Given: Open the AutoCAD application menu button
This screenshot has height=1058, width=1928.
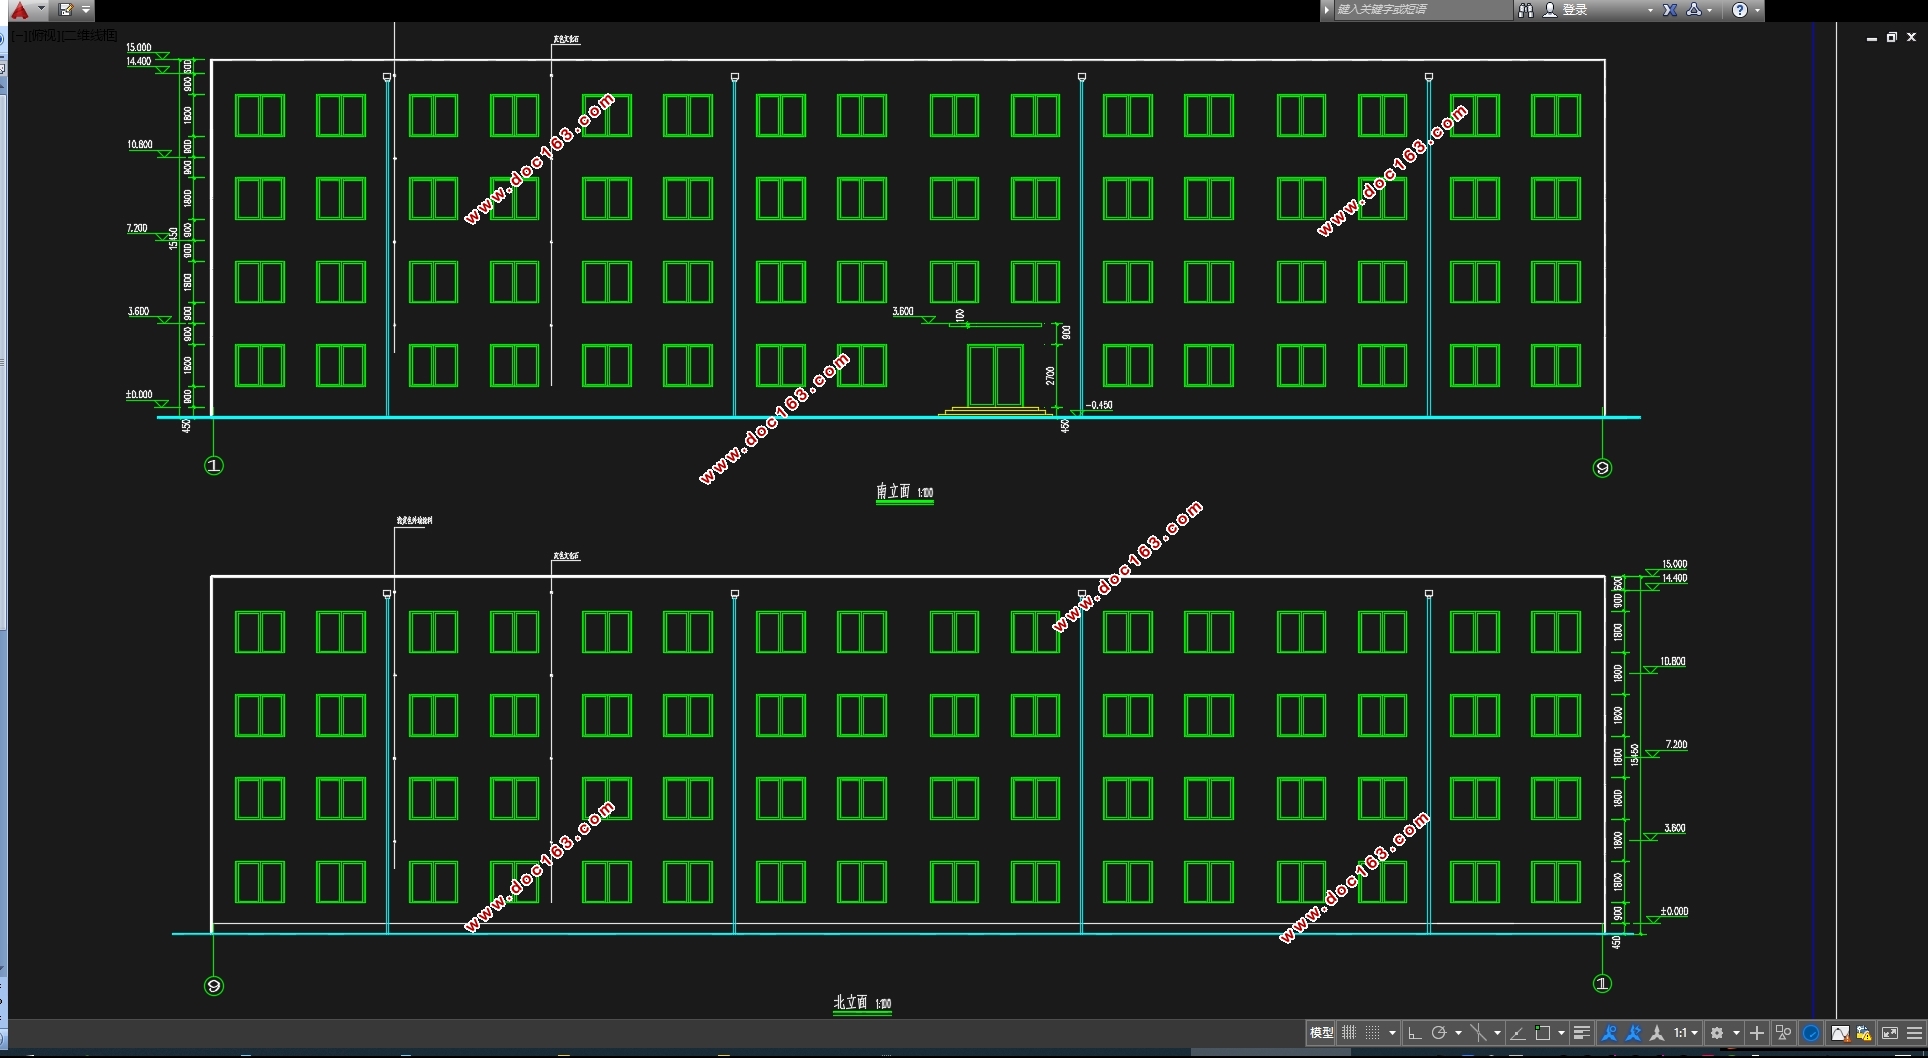Looking at the screenshot, I should click(x=20, y=10).
